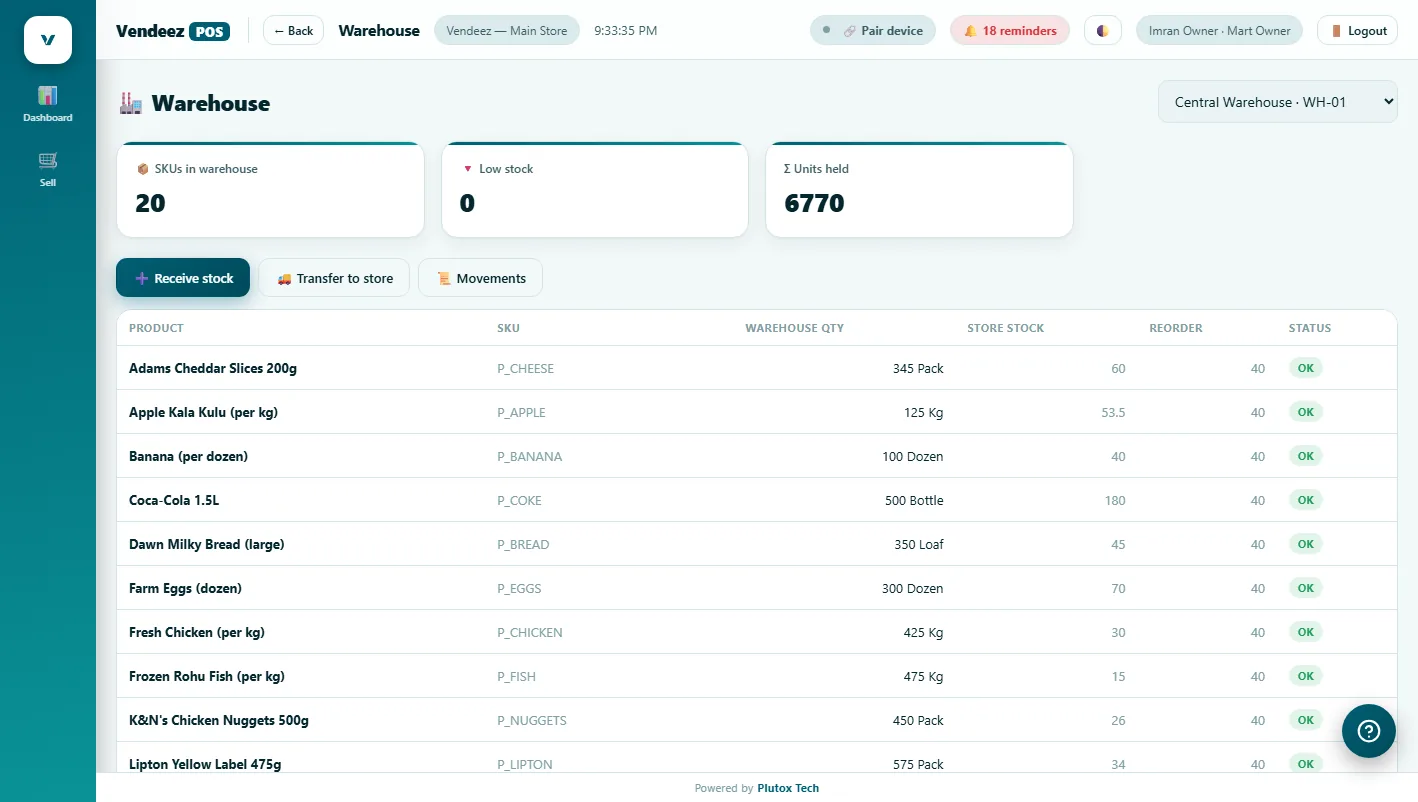Click the P_BREAD SKU cell
The width and height of the screenshot is (1418, 802).
523,544
